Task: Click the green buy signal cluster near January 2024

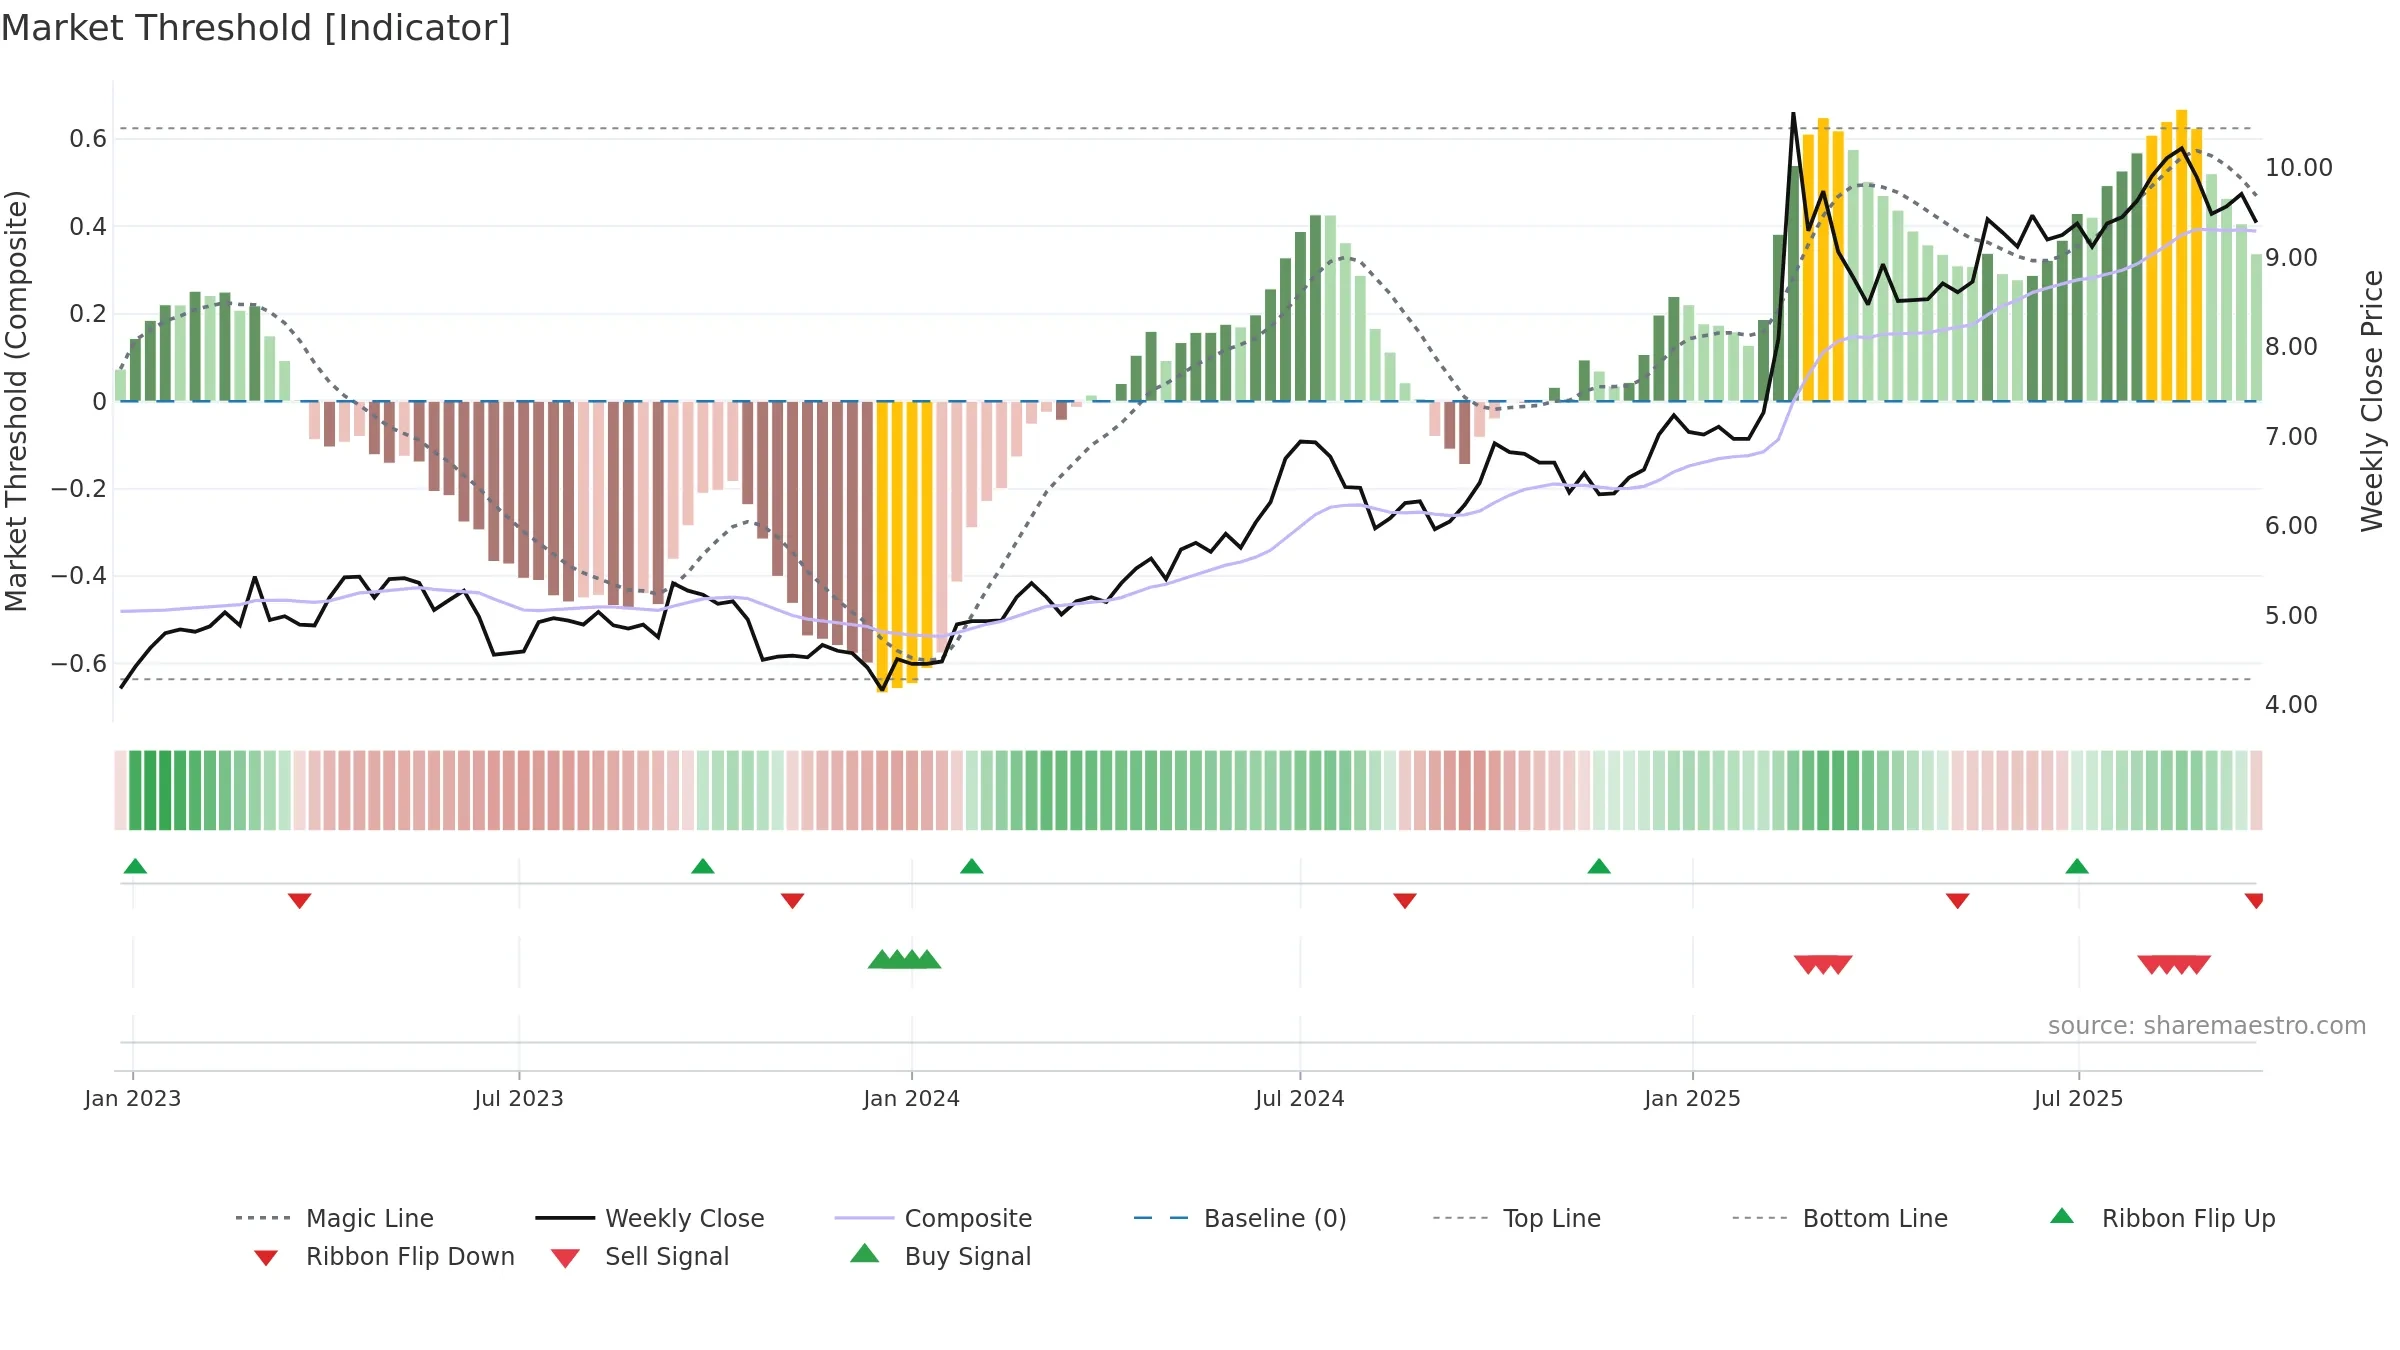Action: point(904,960)
